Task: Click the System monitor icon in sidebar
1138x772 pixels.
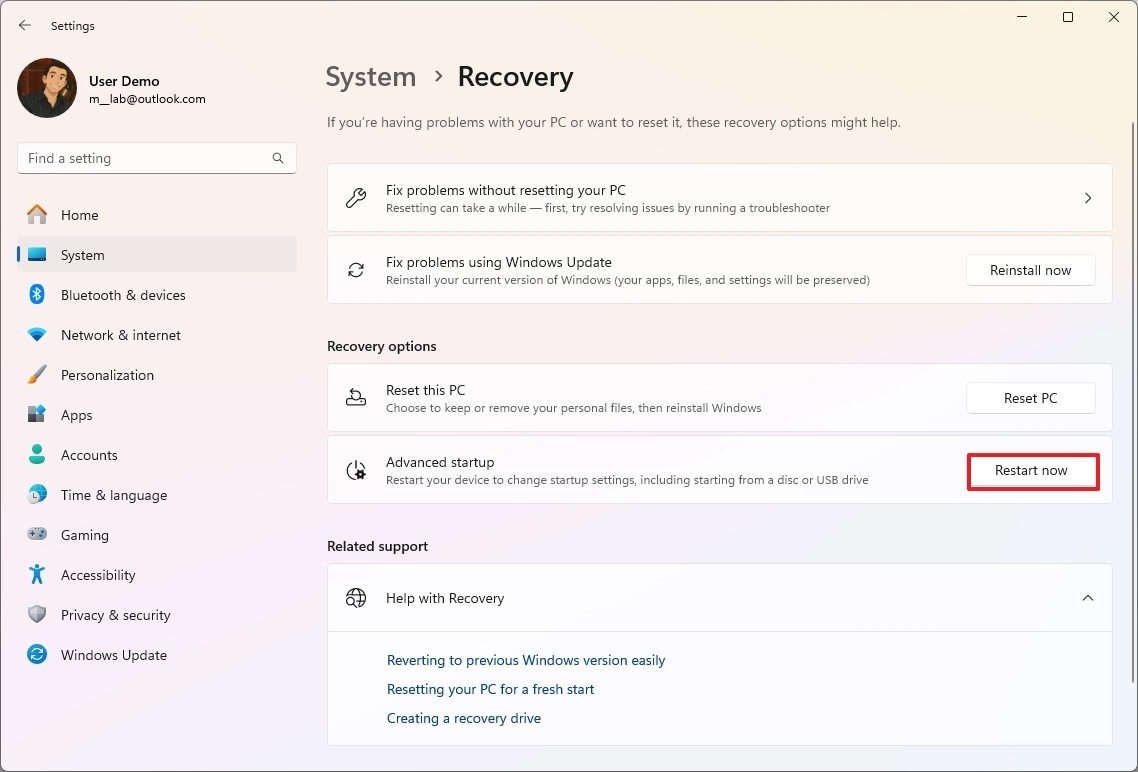Action: tap(37, 255)
